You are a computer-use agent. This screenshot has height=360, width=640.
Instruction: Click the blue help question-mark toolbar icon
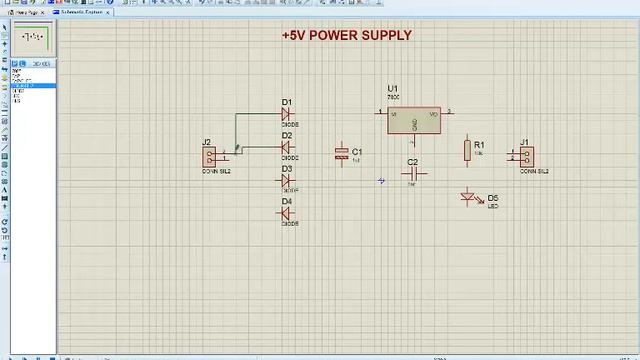110,2
